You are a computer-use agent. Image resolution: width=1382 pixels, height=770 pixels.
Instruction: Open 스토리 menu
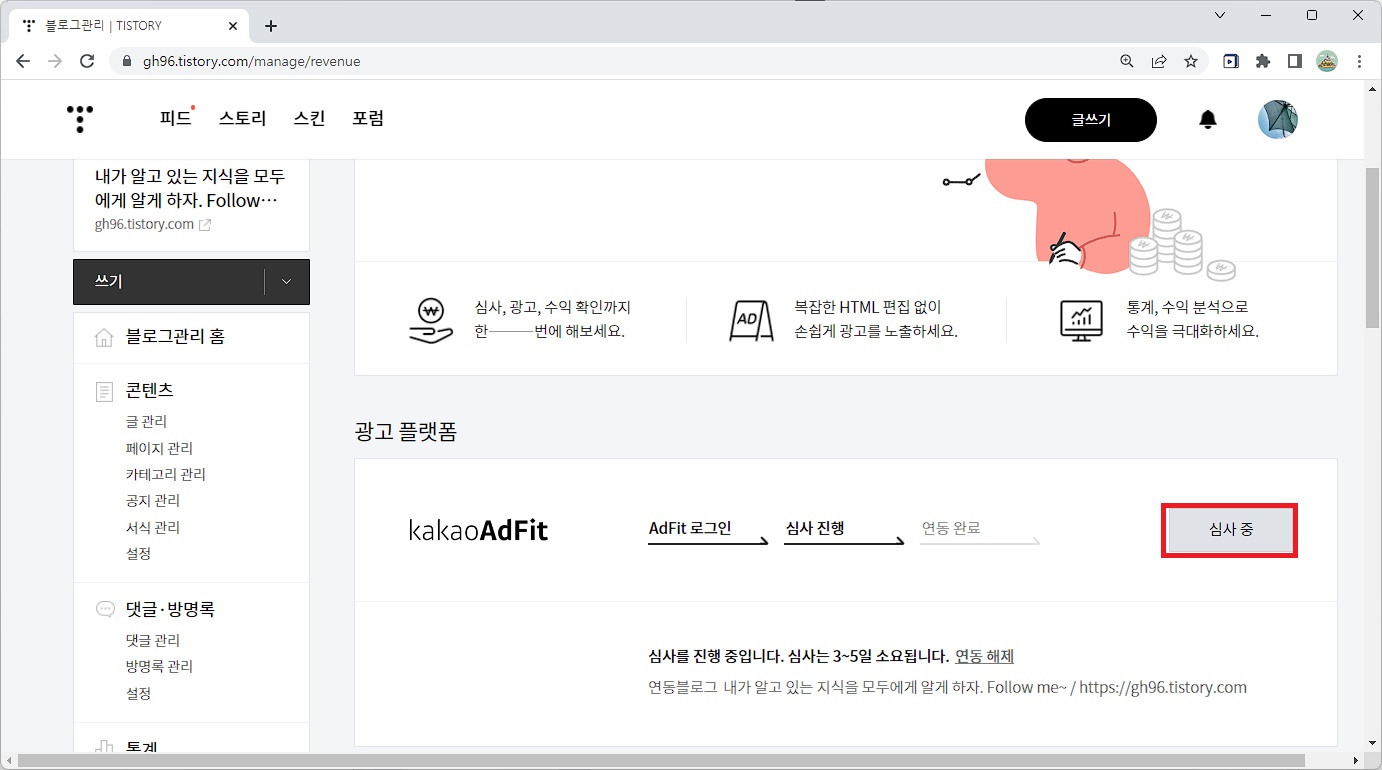(x=242, y=118)
